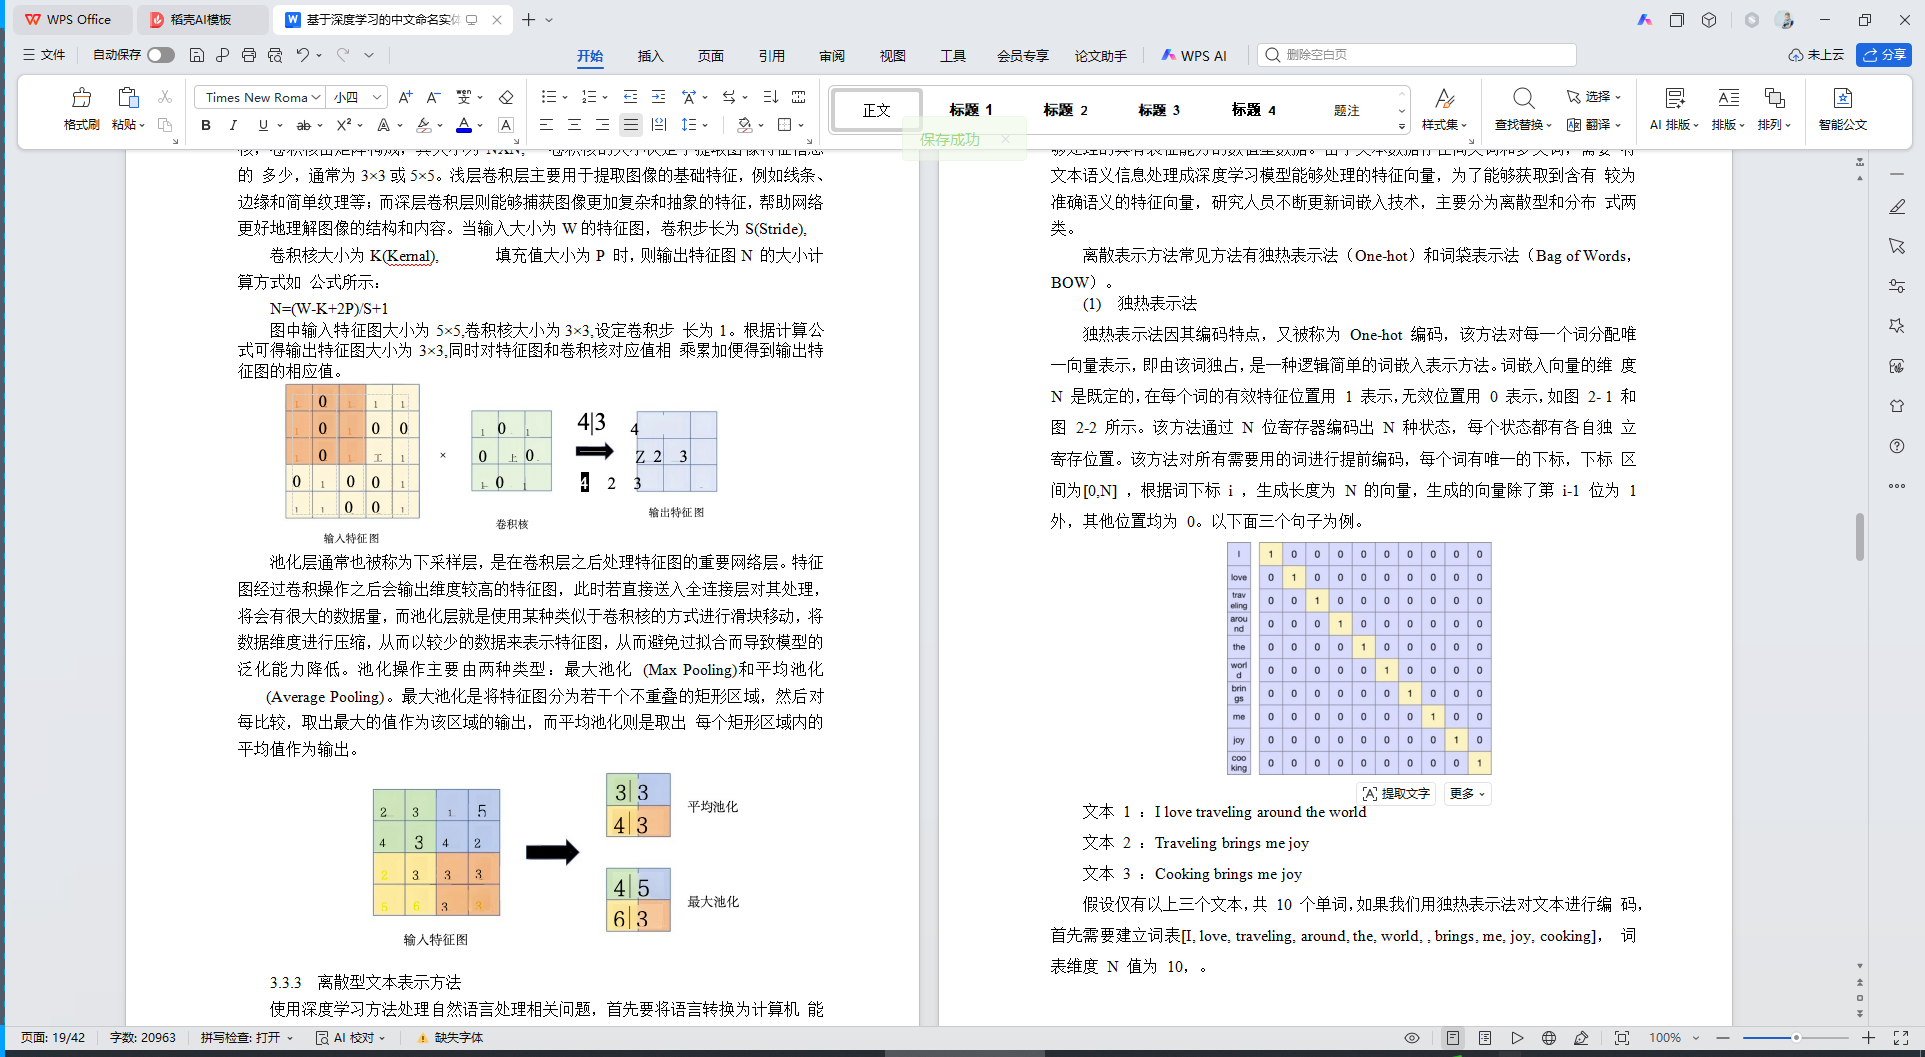Viewport: 1925px width, 1057px height.
Task: Click the Increase Font Size icon
Action: [x=405, y=97]
